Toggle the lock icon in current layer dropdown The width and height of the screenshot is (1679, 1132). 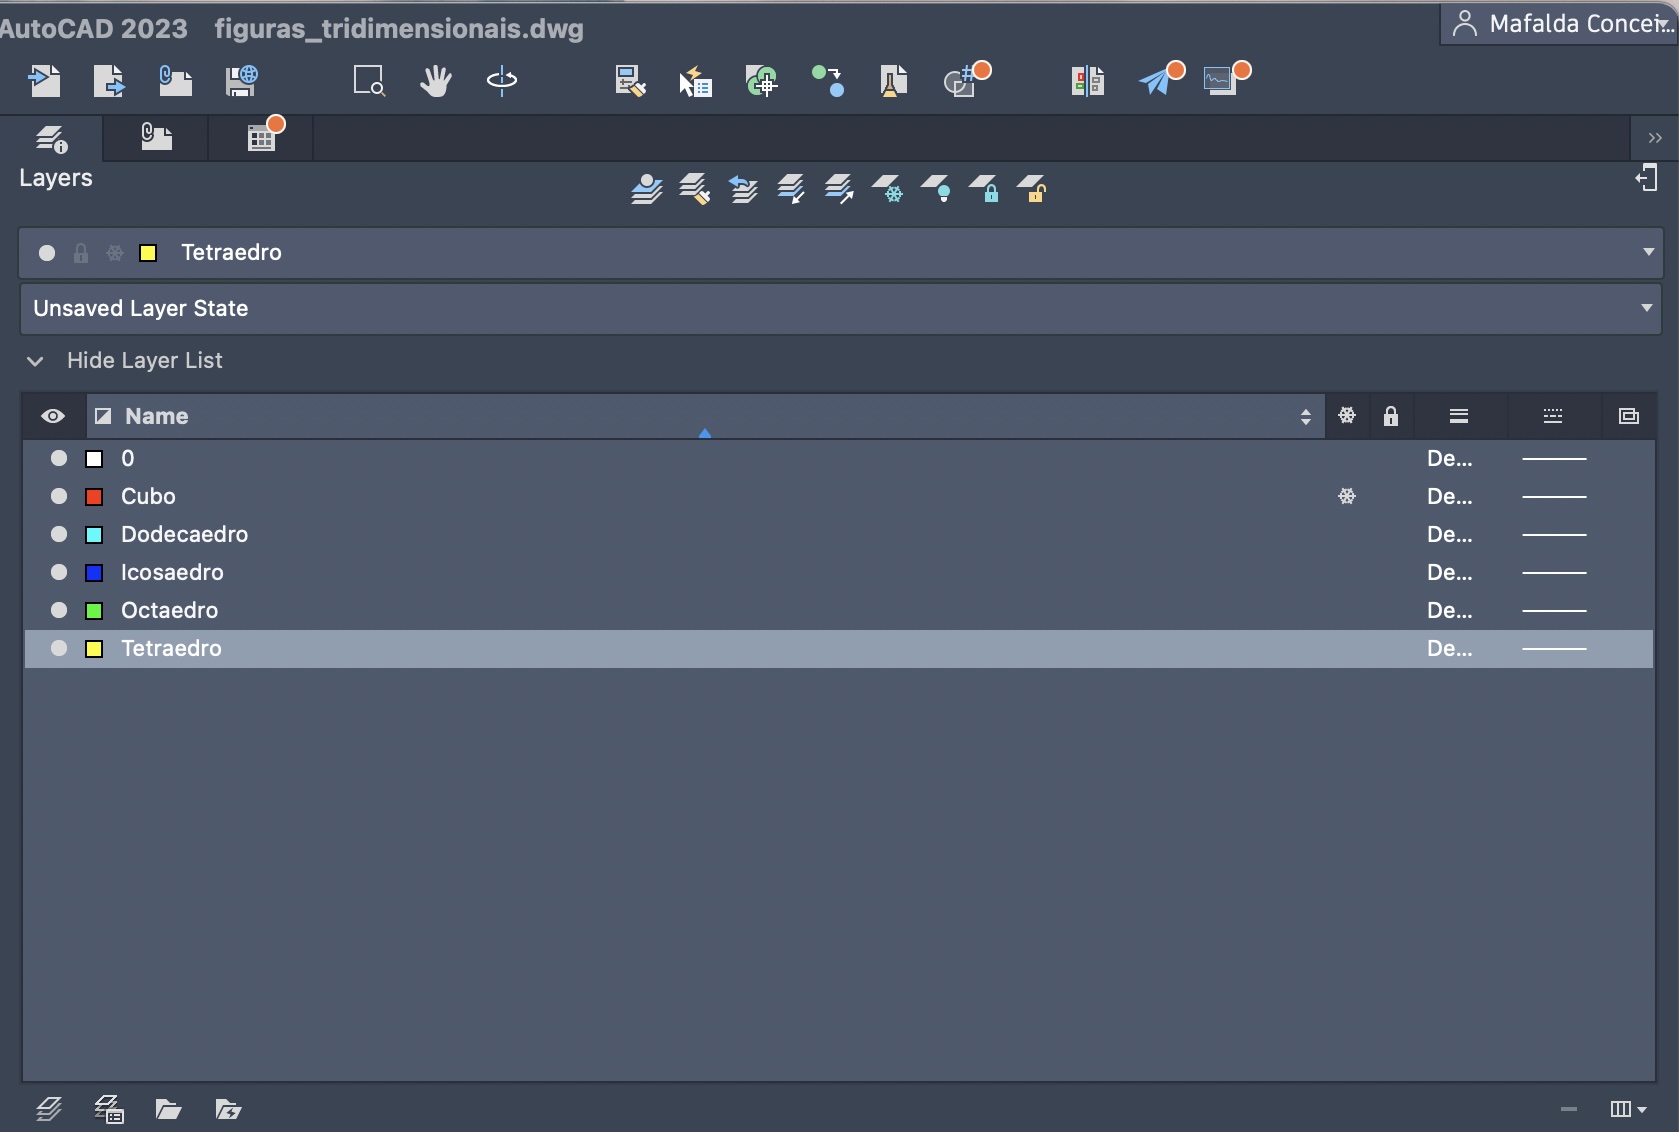[81, 253]
